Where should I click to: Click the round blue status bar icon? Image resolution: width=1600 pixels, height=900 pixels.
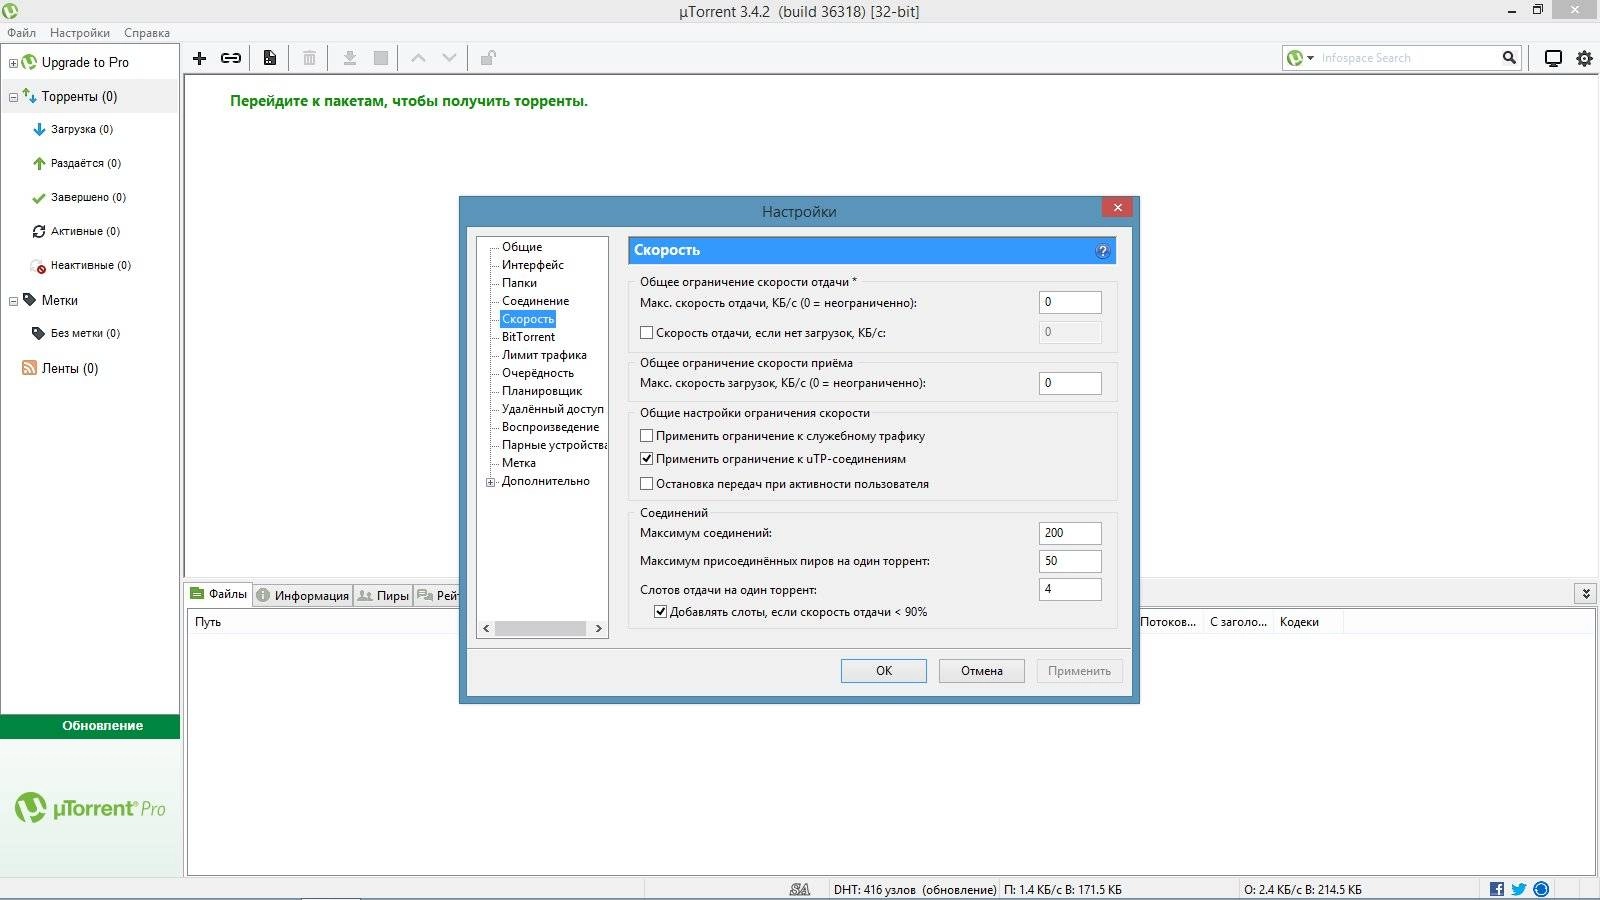[x=1541, y=889]
